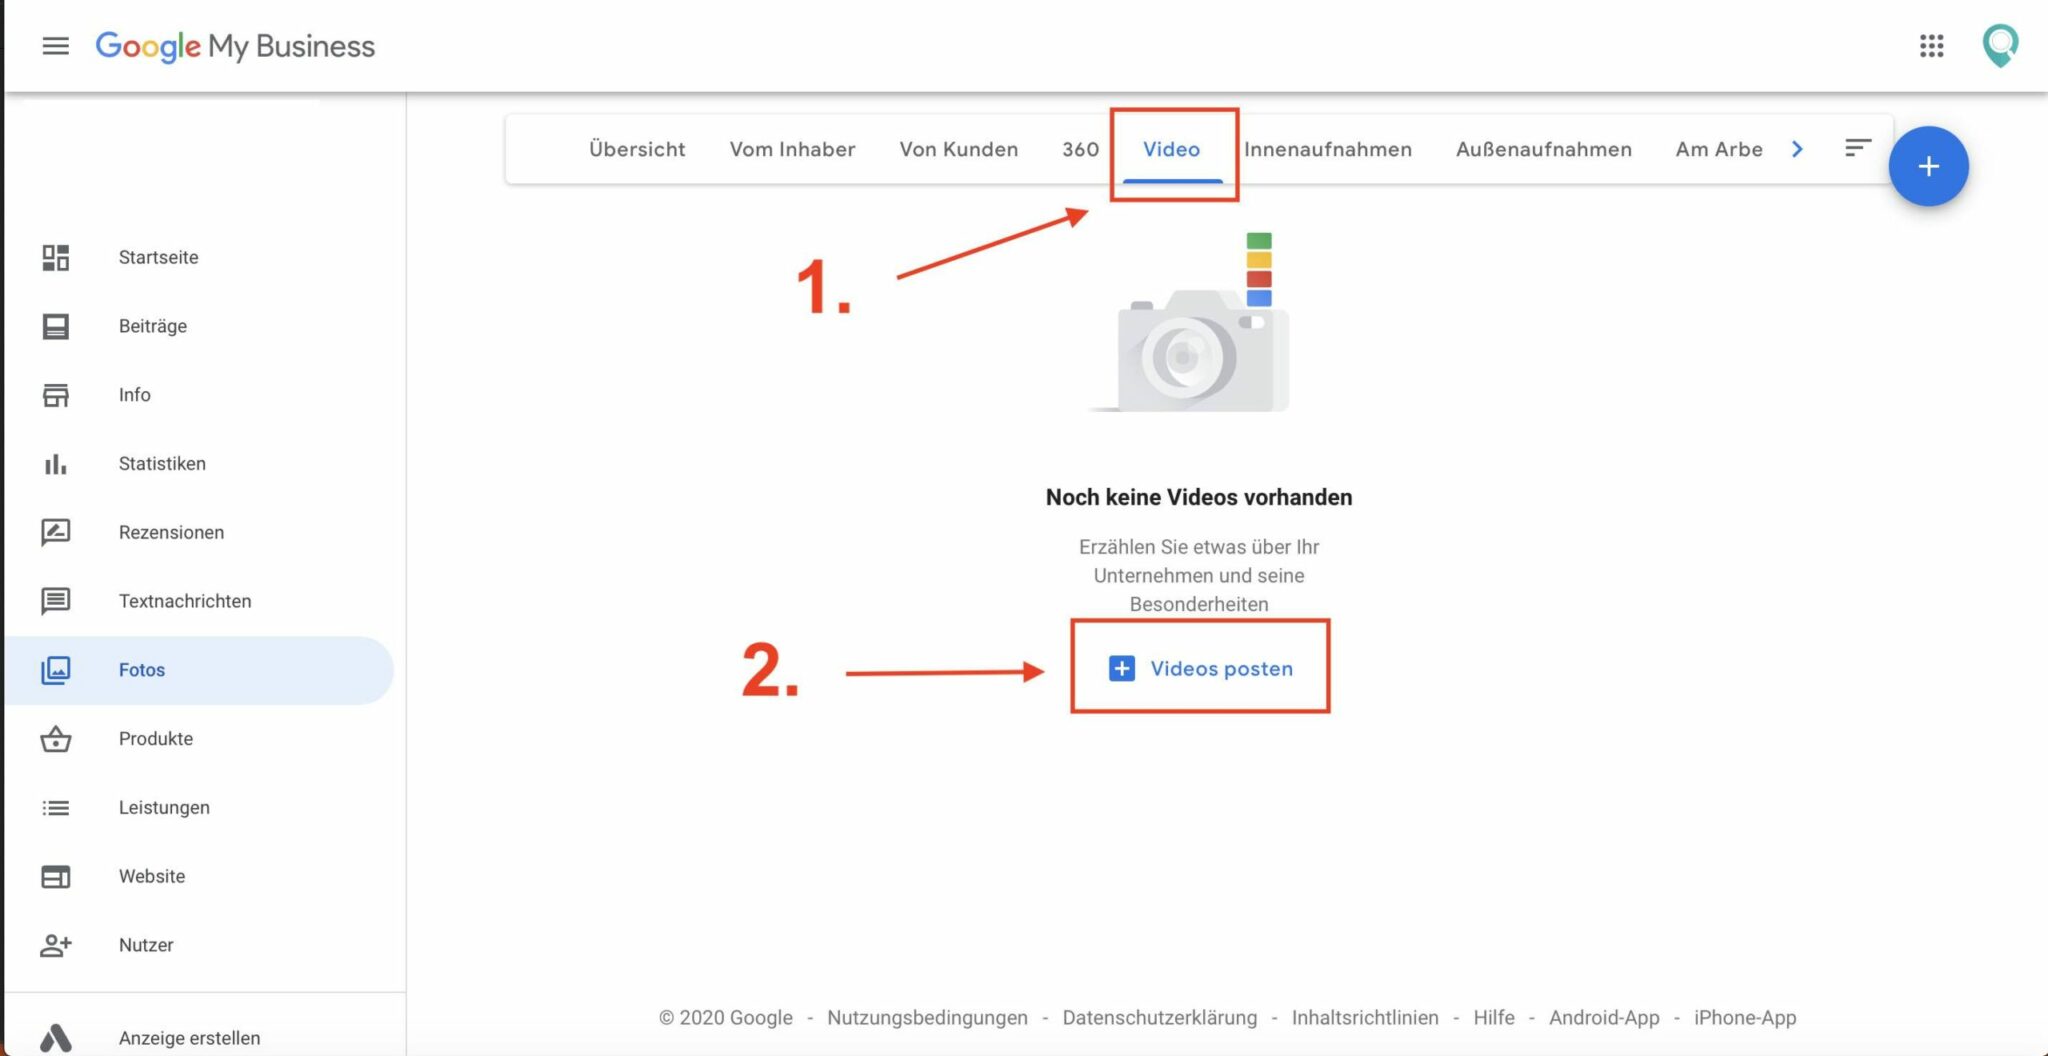Click the Nutzer add-person icon

click(x=56, y=945)
